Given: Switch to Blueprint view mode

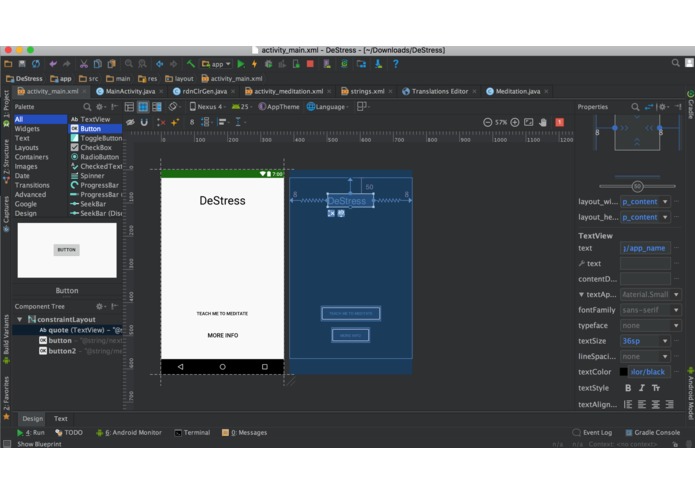Looking at the screenshot, I should (x=143, y=107).
